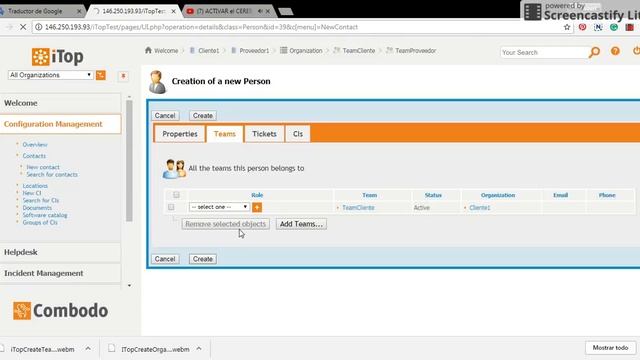640x360 pixels.
Task: Click Search for contacts link
Action: (x=52, y=174)
